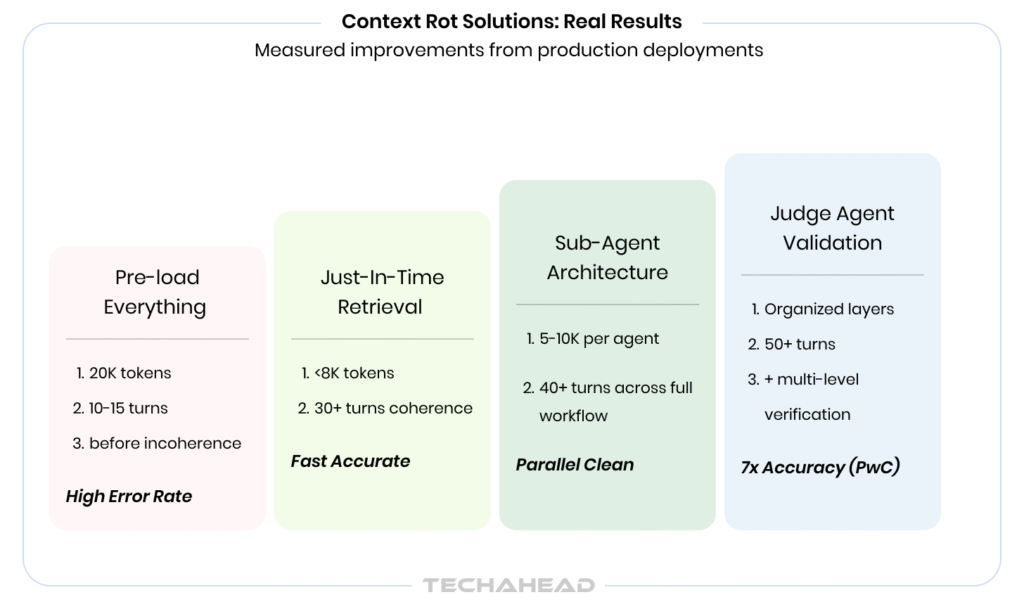Click the "Organized layers" list item
The width and height of the screenshot is (1024, 609).
829,309
